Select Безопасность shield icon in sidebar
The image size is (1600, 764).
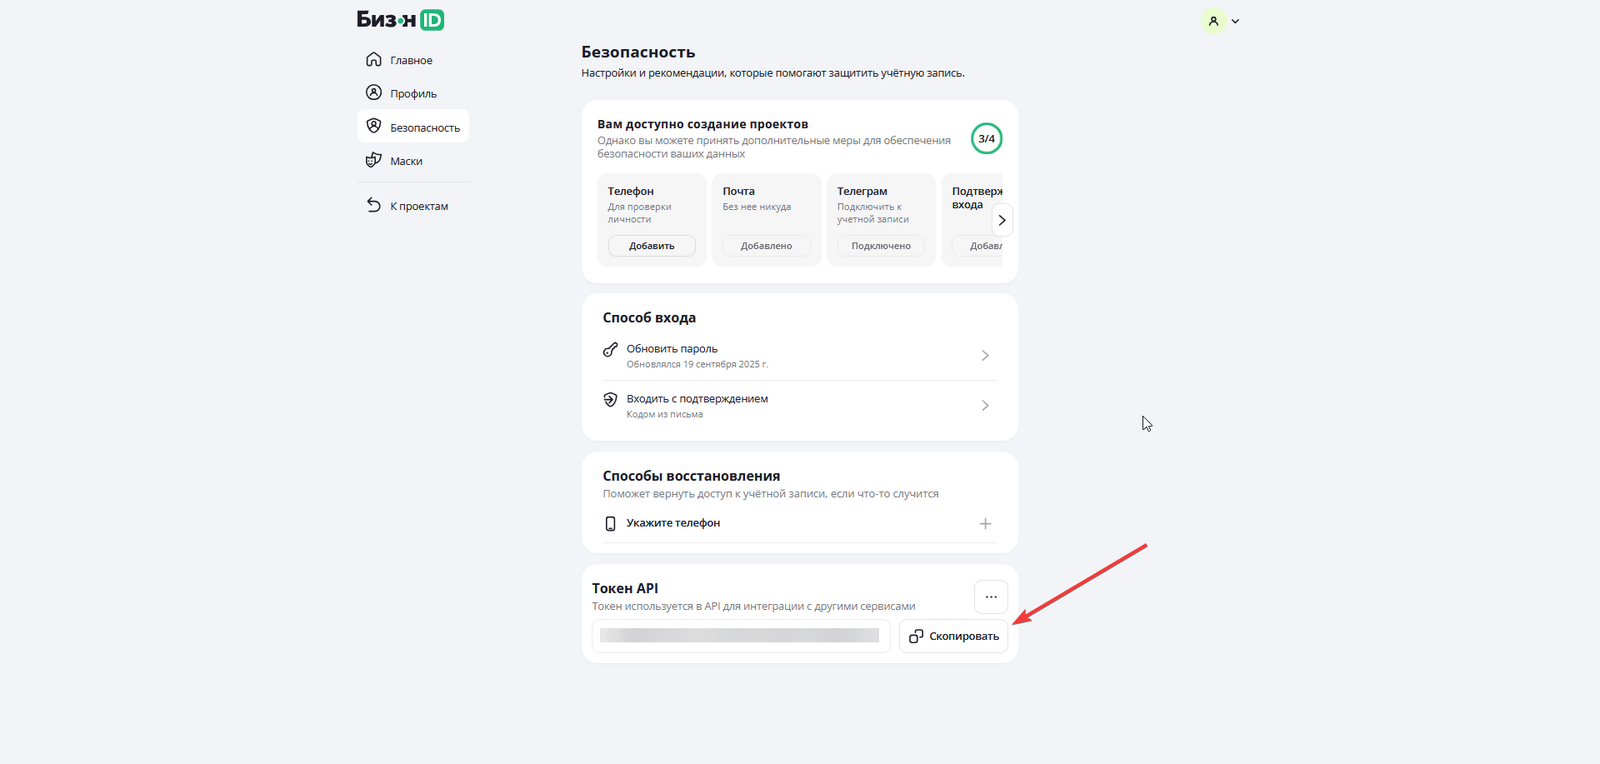pyautogui.click(x=374, y=126)
